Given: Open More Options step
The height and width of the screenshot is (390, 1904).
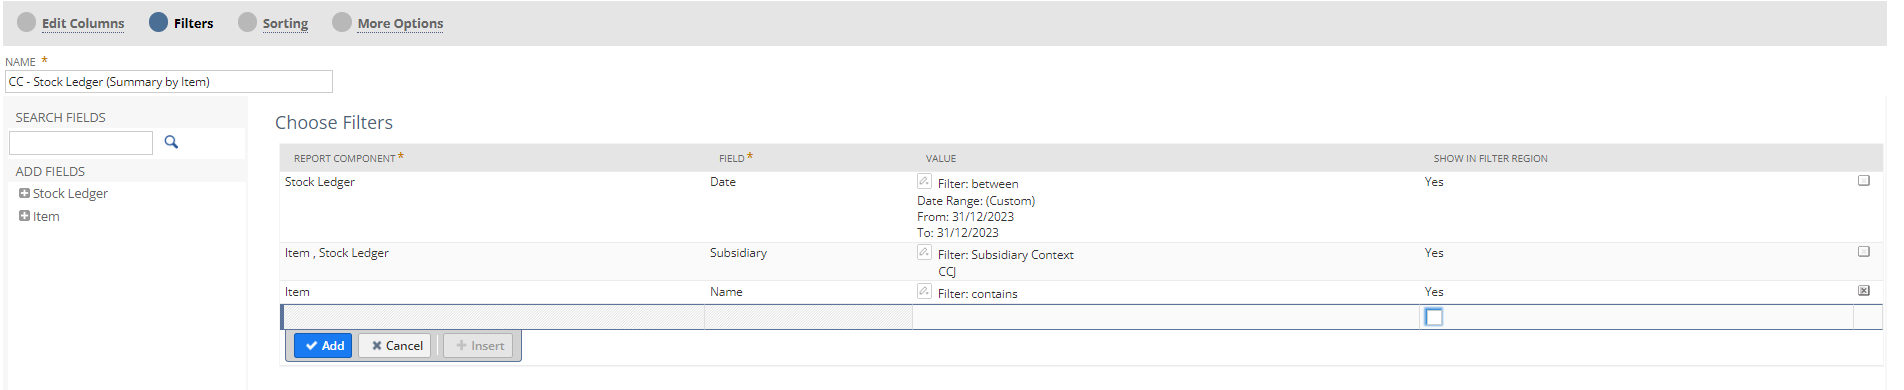Looking at the screenshot, I should click(400, 23).
